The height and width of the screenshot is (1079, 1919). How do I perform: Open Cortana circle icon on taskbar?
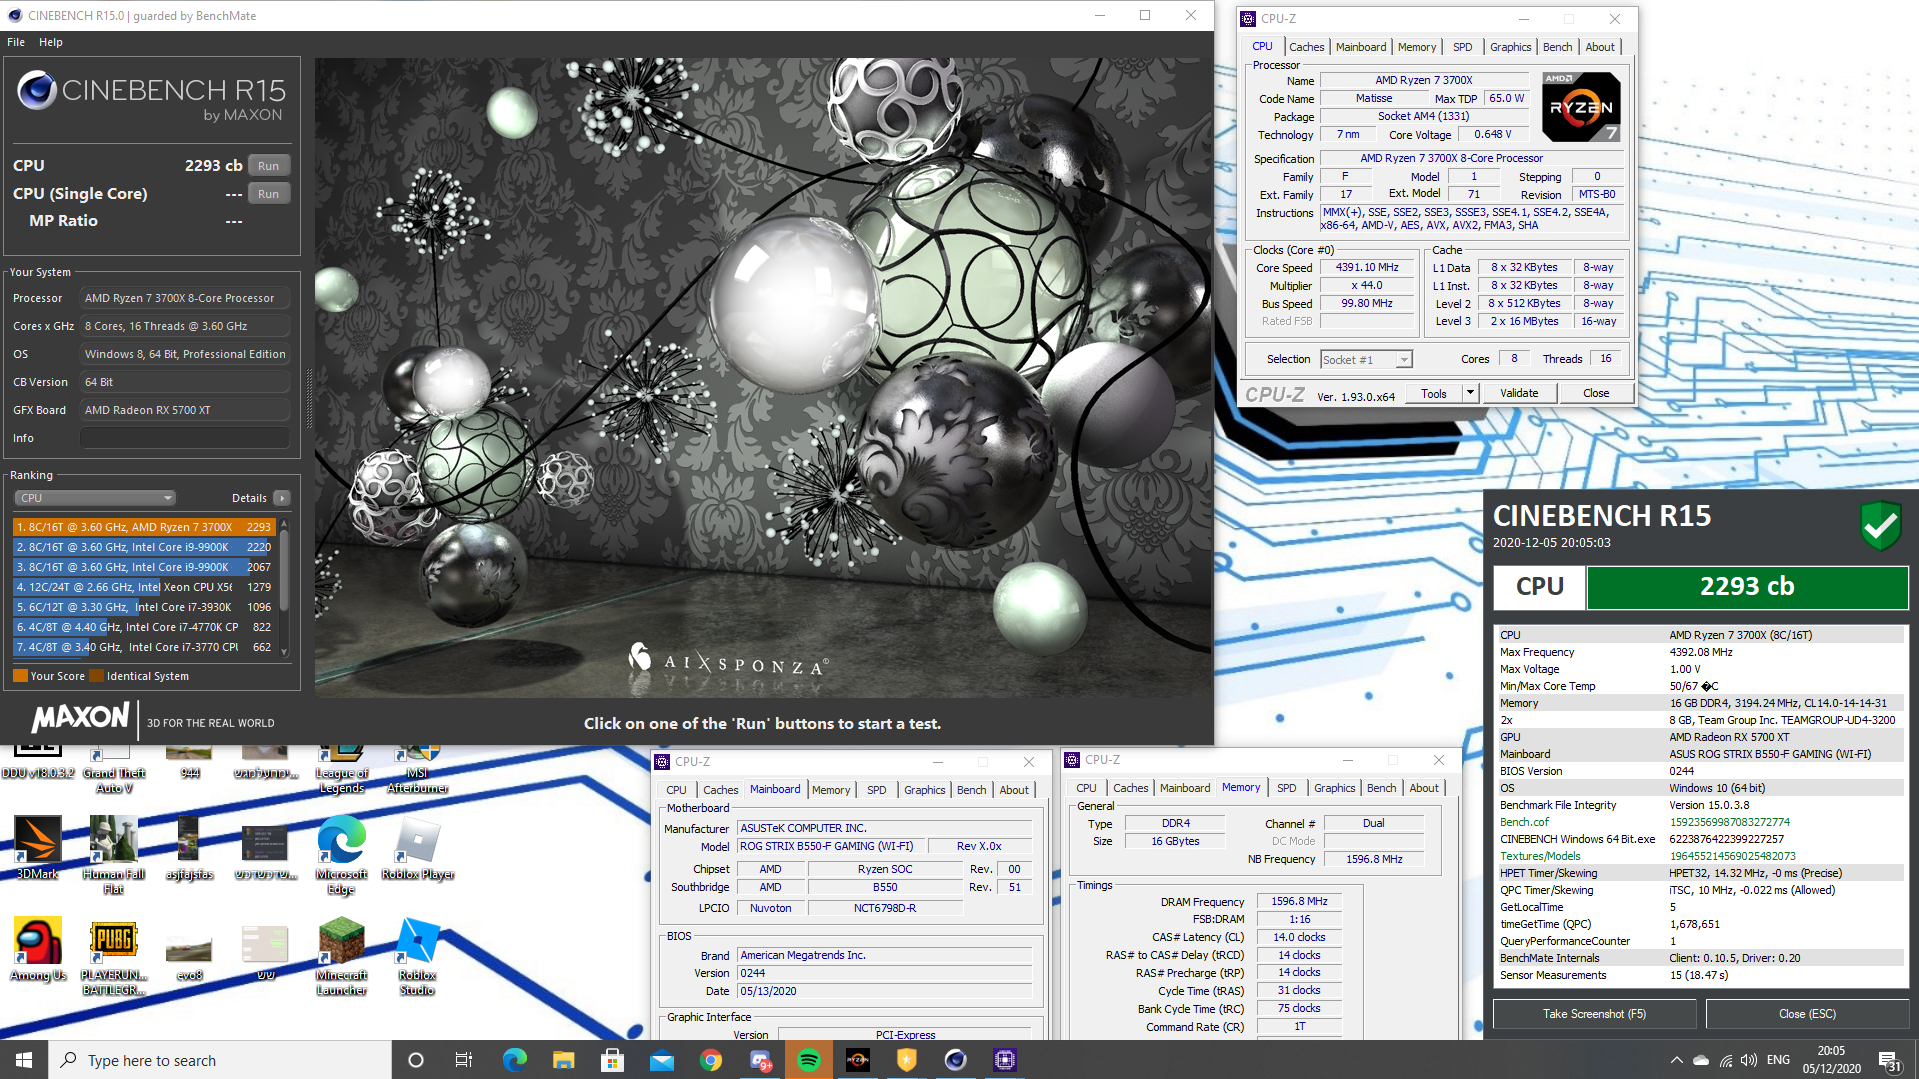point(416,1060)
